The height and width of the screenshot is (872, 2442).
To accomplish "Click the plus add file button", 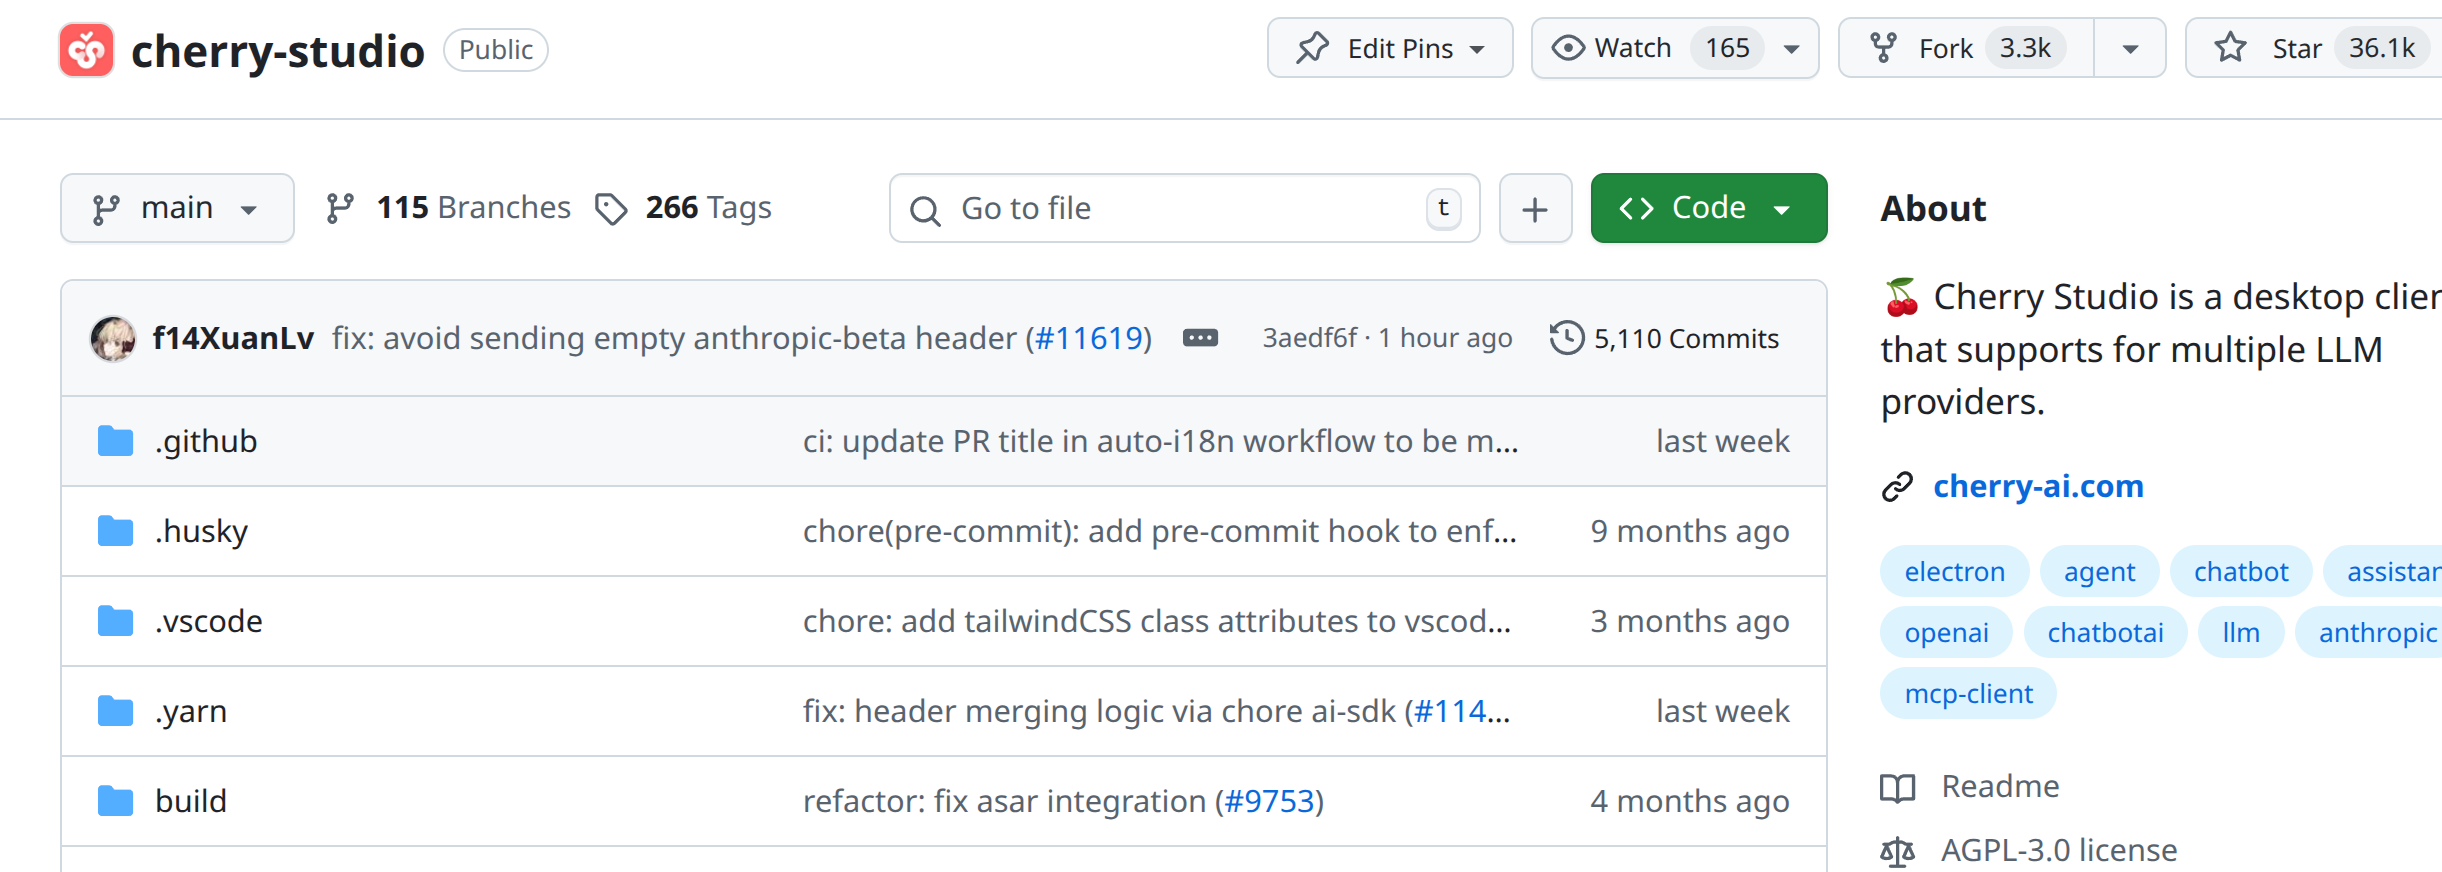I will pyautogui.click(x=1535, y=208).
